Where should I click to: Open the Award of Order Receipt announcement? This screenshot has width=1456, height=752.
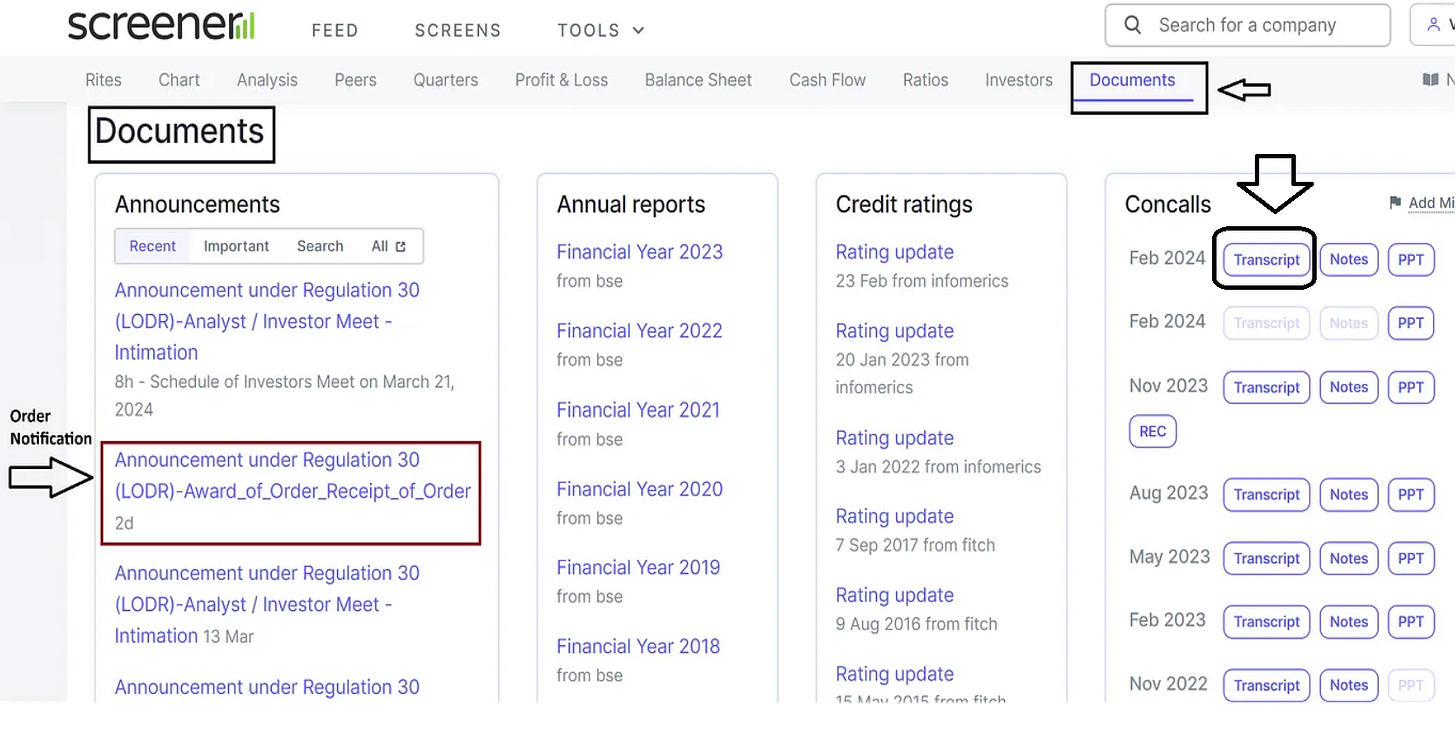[x=292, y=475]
